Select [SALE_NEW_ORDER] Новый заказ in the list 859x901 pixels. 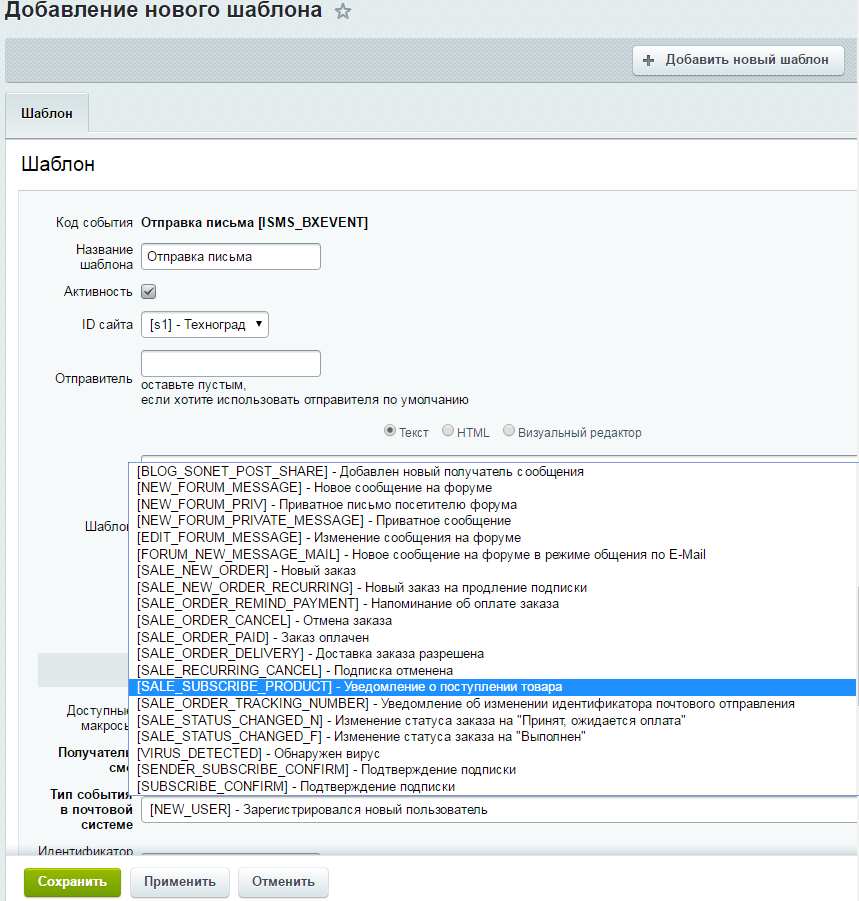pos(300,571)
